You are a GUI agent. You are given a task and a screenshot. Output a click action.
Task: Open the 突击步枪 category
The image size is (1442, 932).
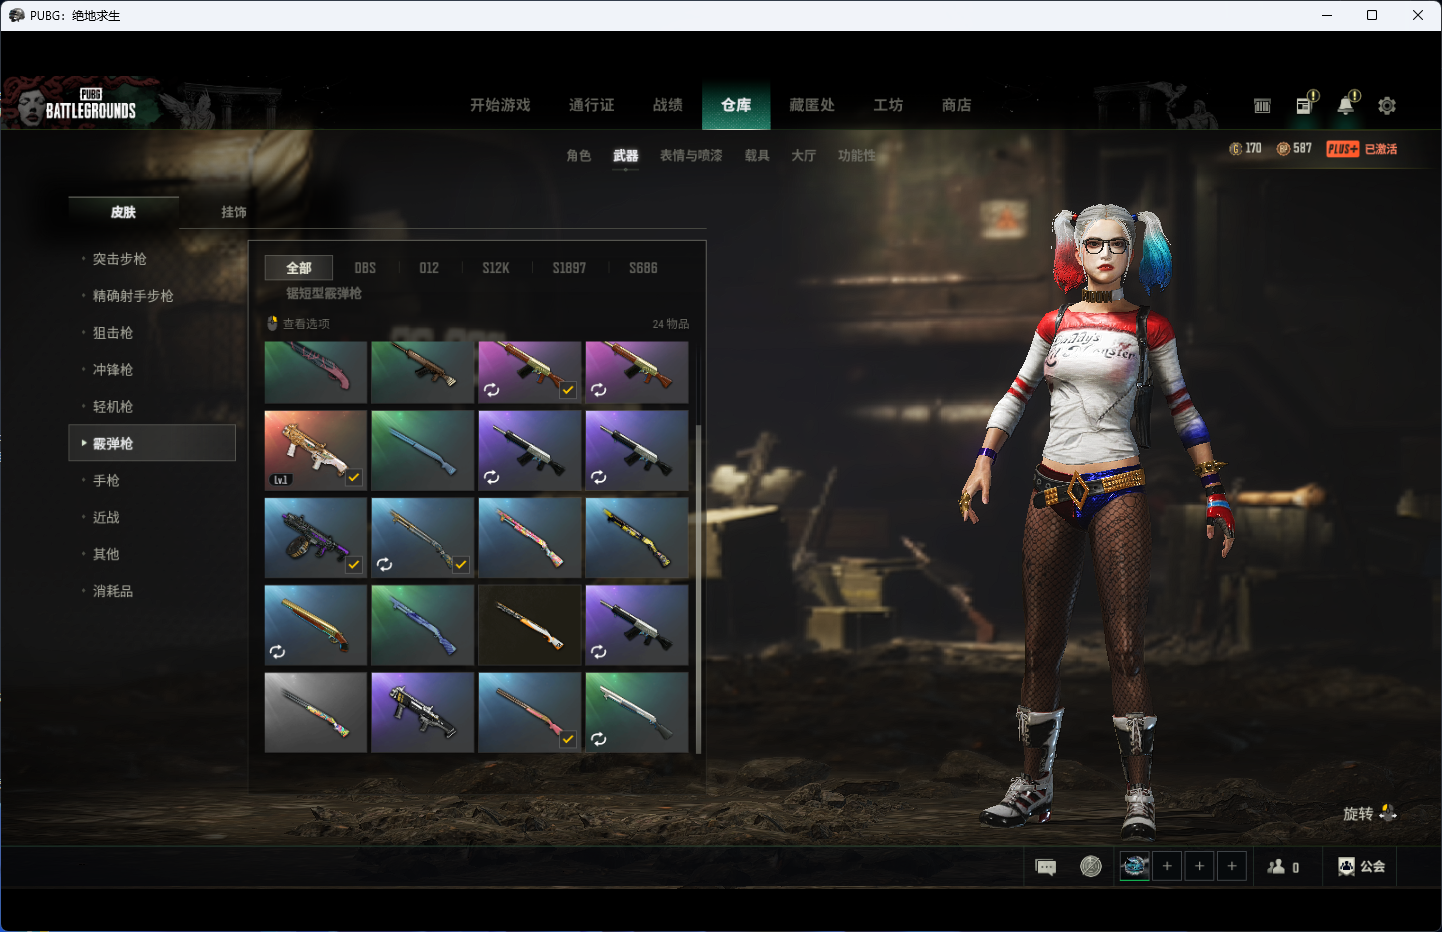click(x=120, y=259)
